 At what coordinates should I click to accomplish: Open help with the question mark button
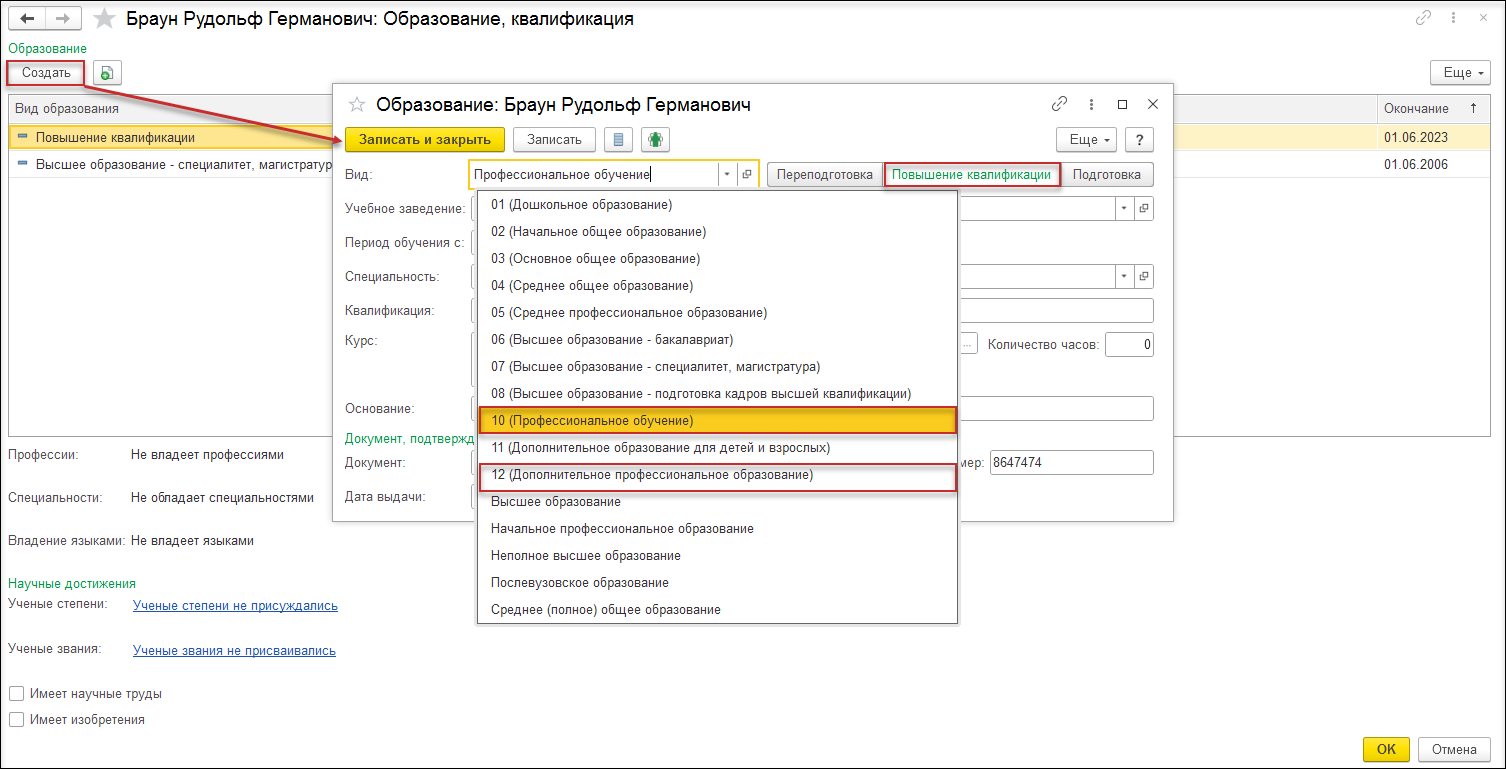coord(1139,140)
